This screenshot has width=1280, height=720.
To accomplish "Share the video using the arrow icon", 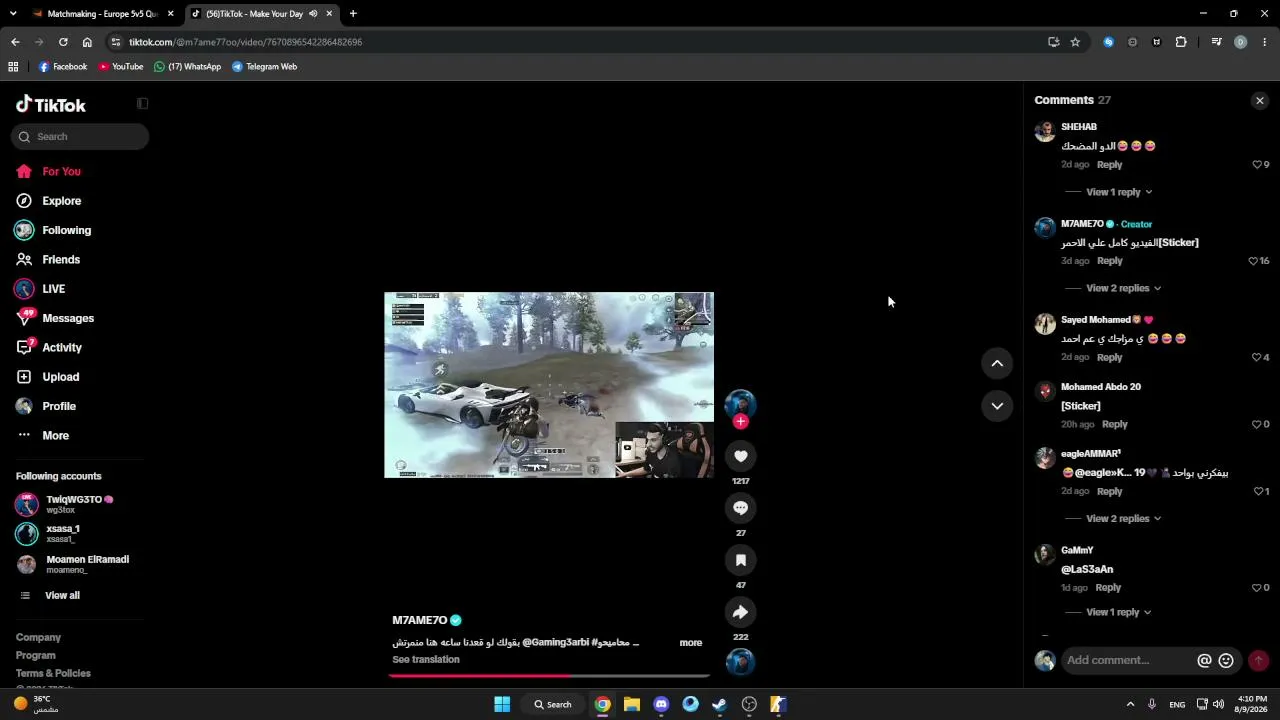I will (x=740, y=612).
